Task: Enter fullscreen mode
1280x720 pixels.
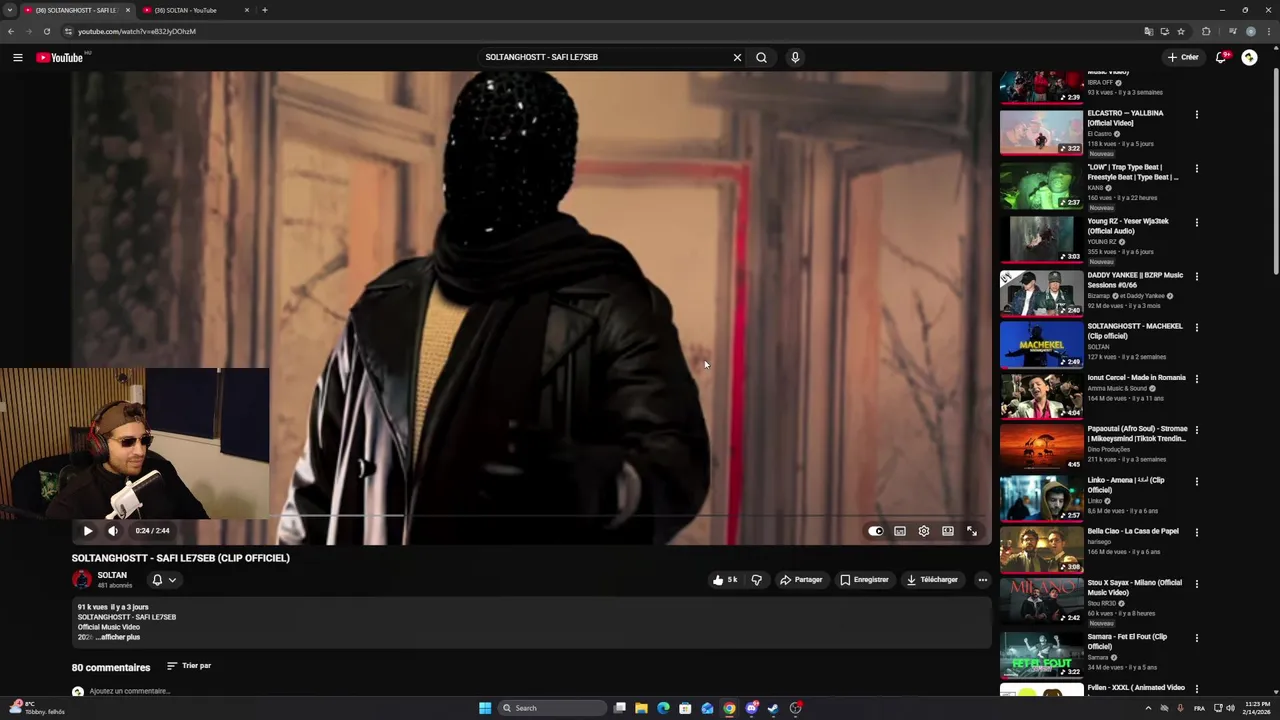Action: tap(972, 531)
